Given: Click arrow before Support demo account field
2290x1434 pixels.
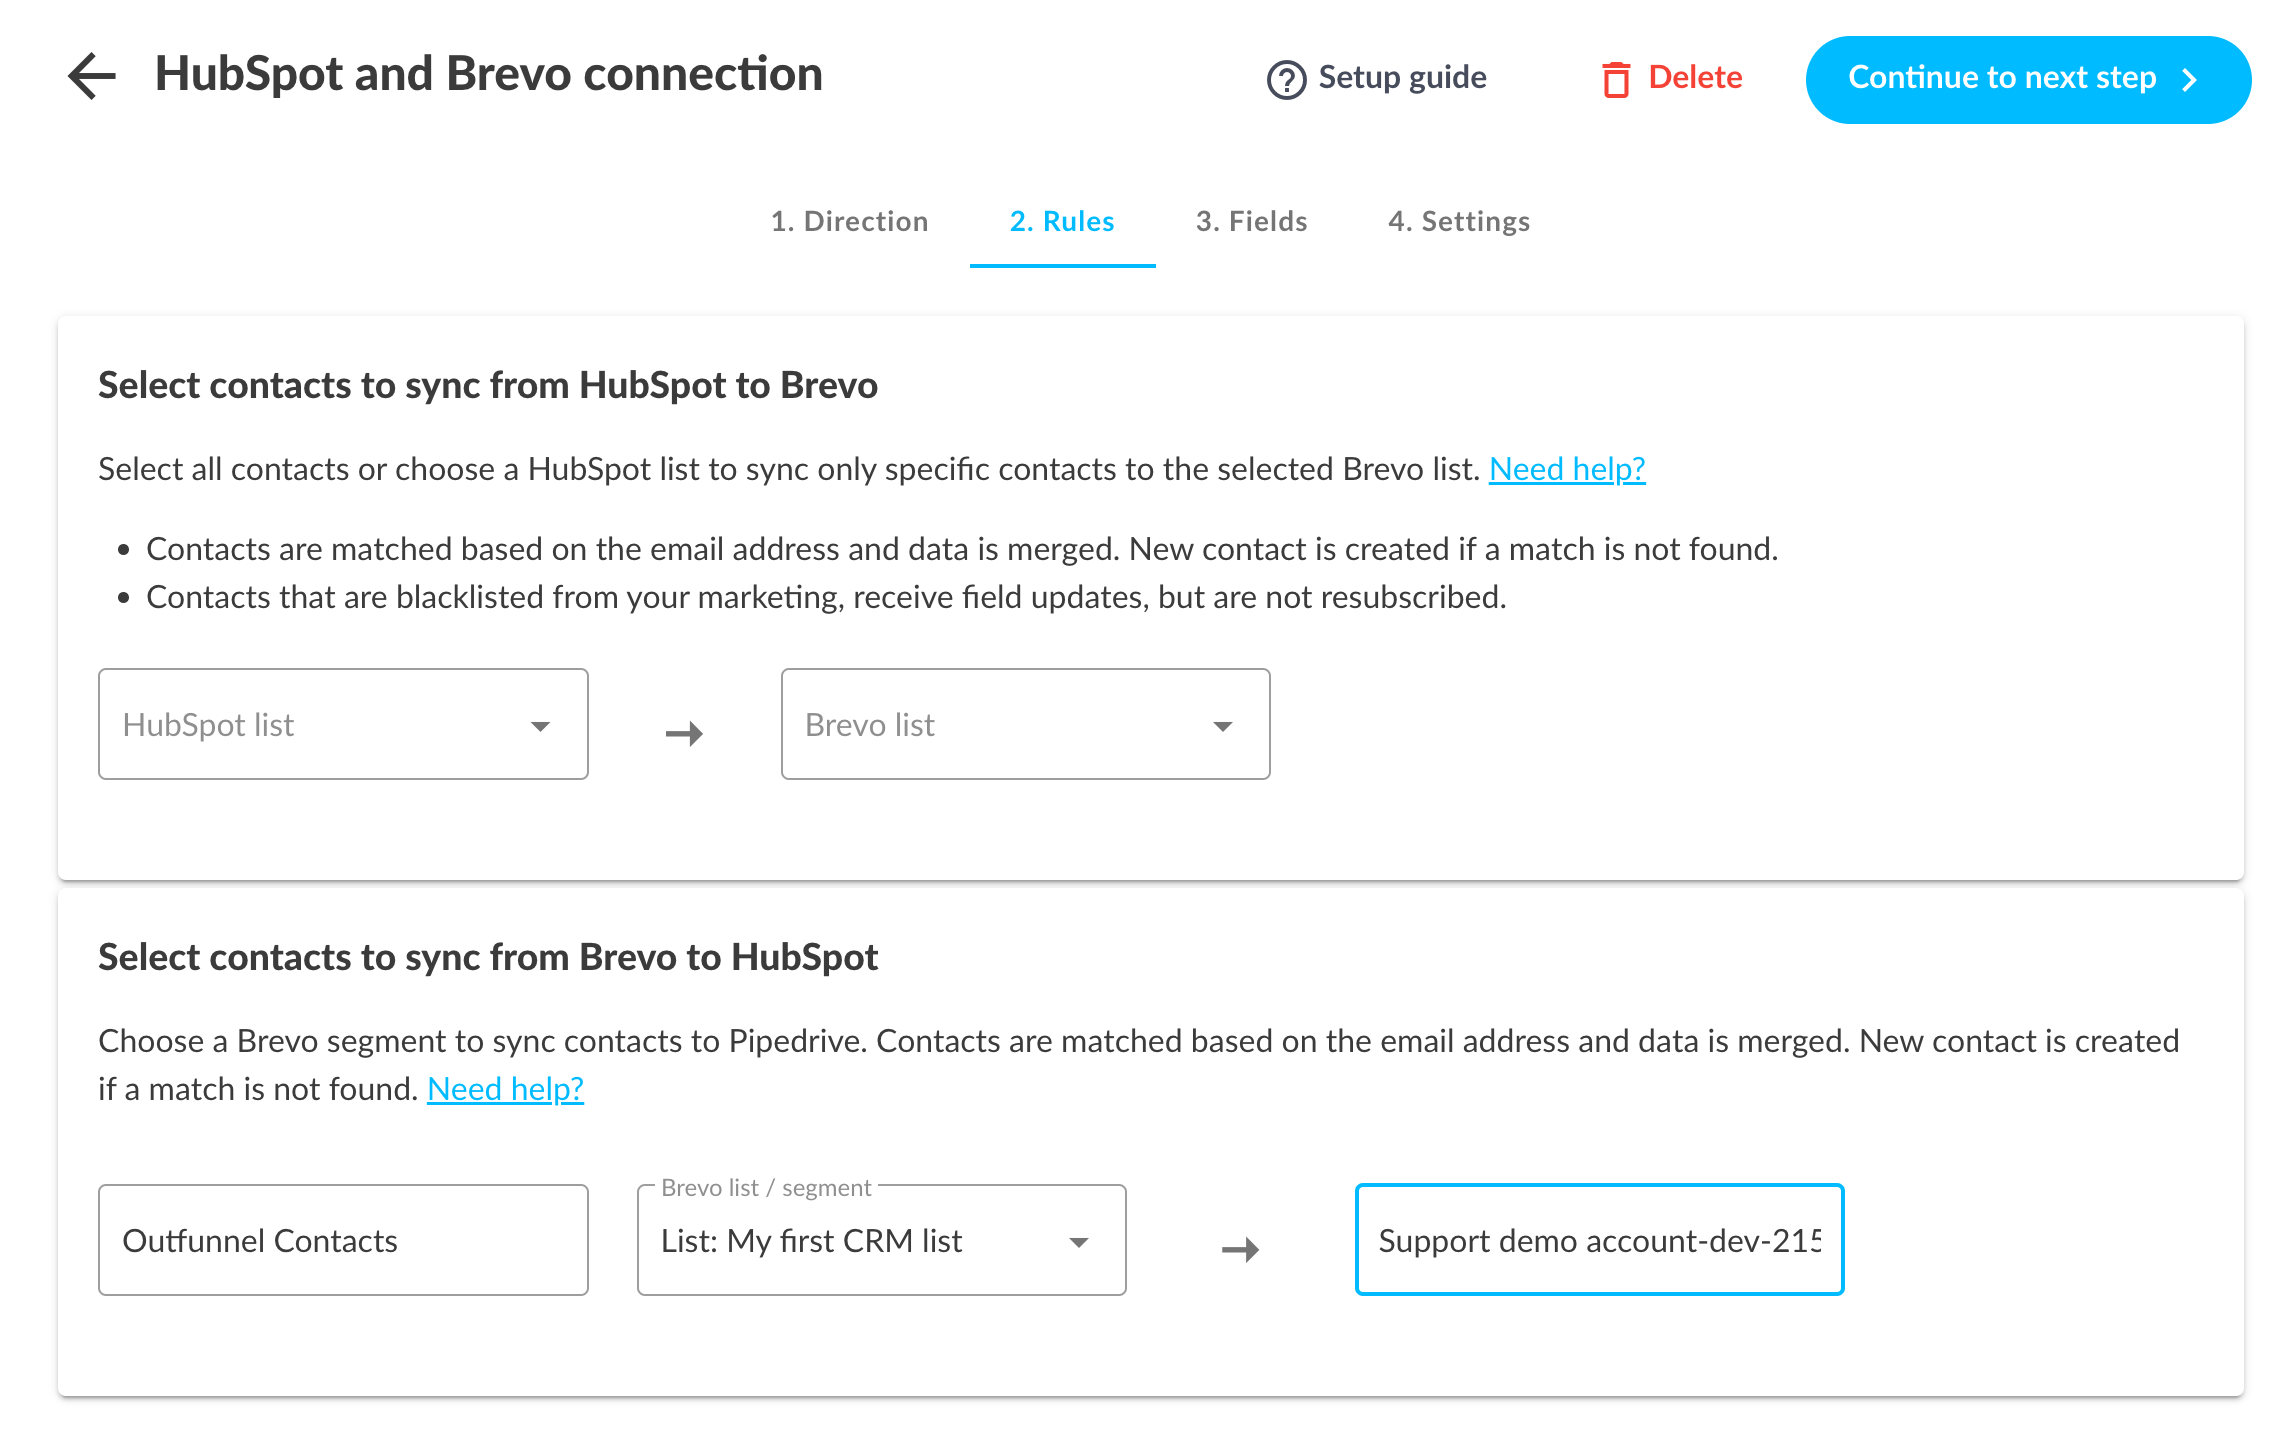Looking at the screenshot, I should 1240,1249.
